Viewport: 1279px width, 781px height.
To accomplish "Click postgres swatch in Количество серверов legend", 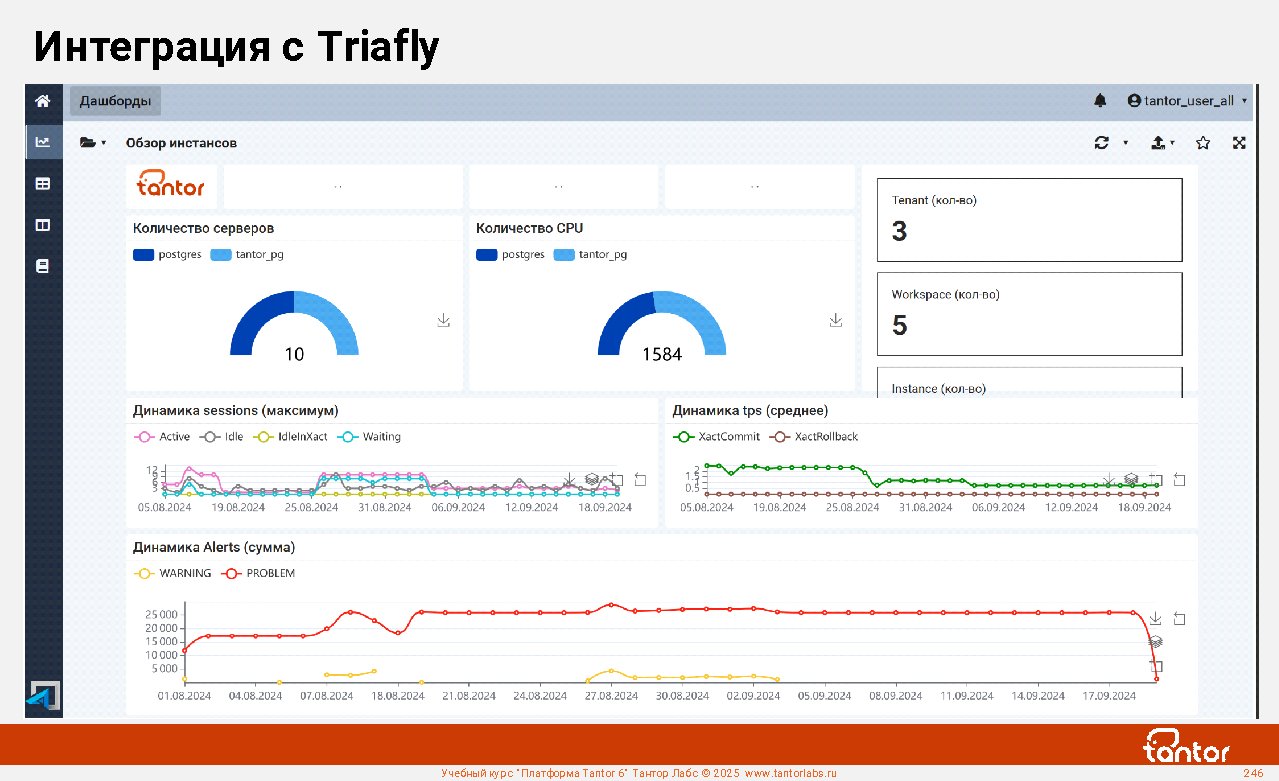I will tap(144, 255).
